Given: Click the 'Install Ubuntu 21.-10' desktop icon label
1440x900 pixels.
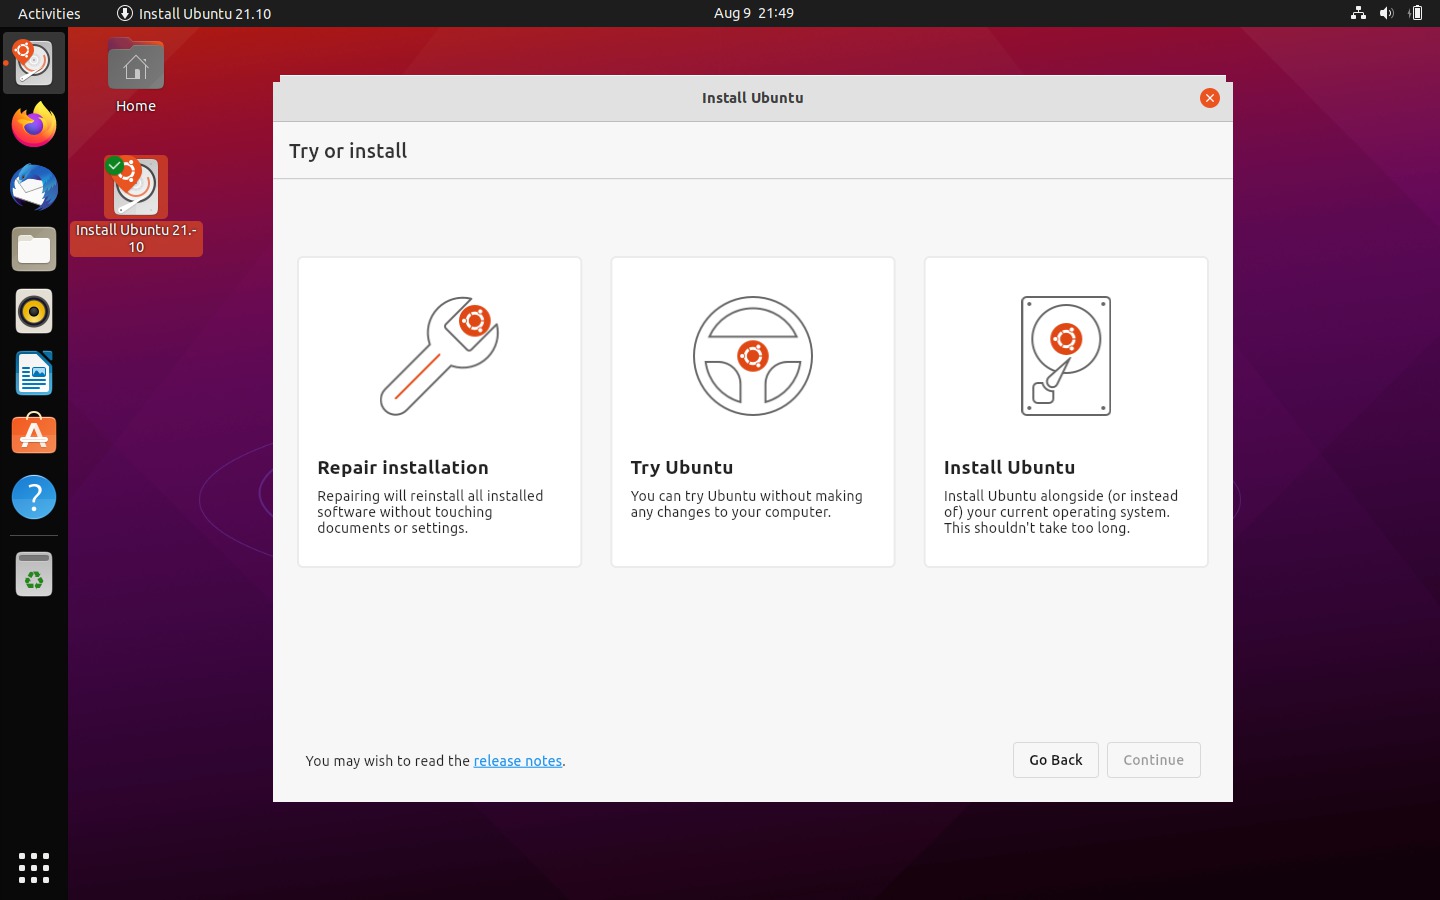Looking at the screenshot, I should [136, 239].
